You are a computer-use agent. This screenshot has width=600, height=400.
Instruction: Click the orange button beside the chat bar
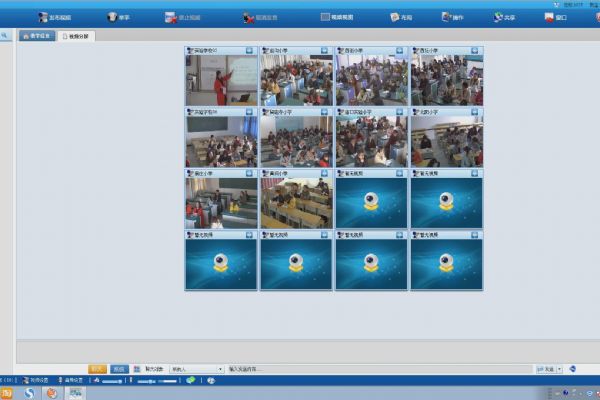click(x=97, y=369)
